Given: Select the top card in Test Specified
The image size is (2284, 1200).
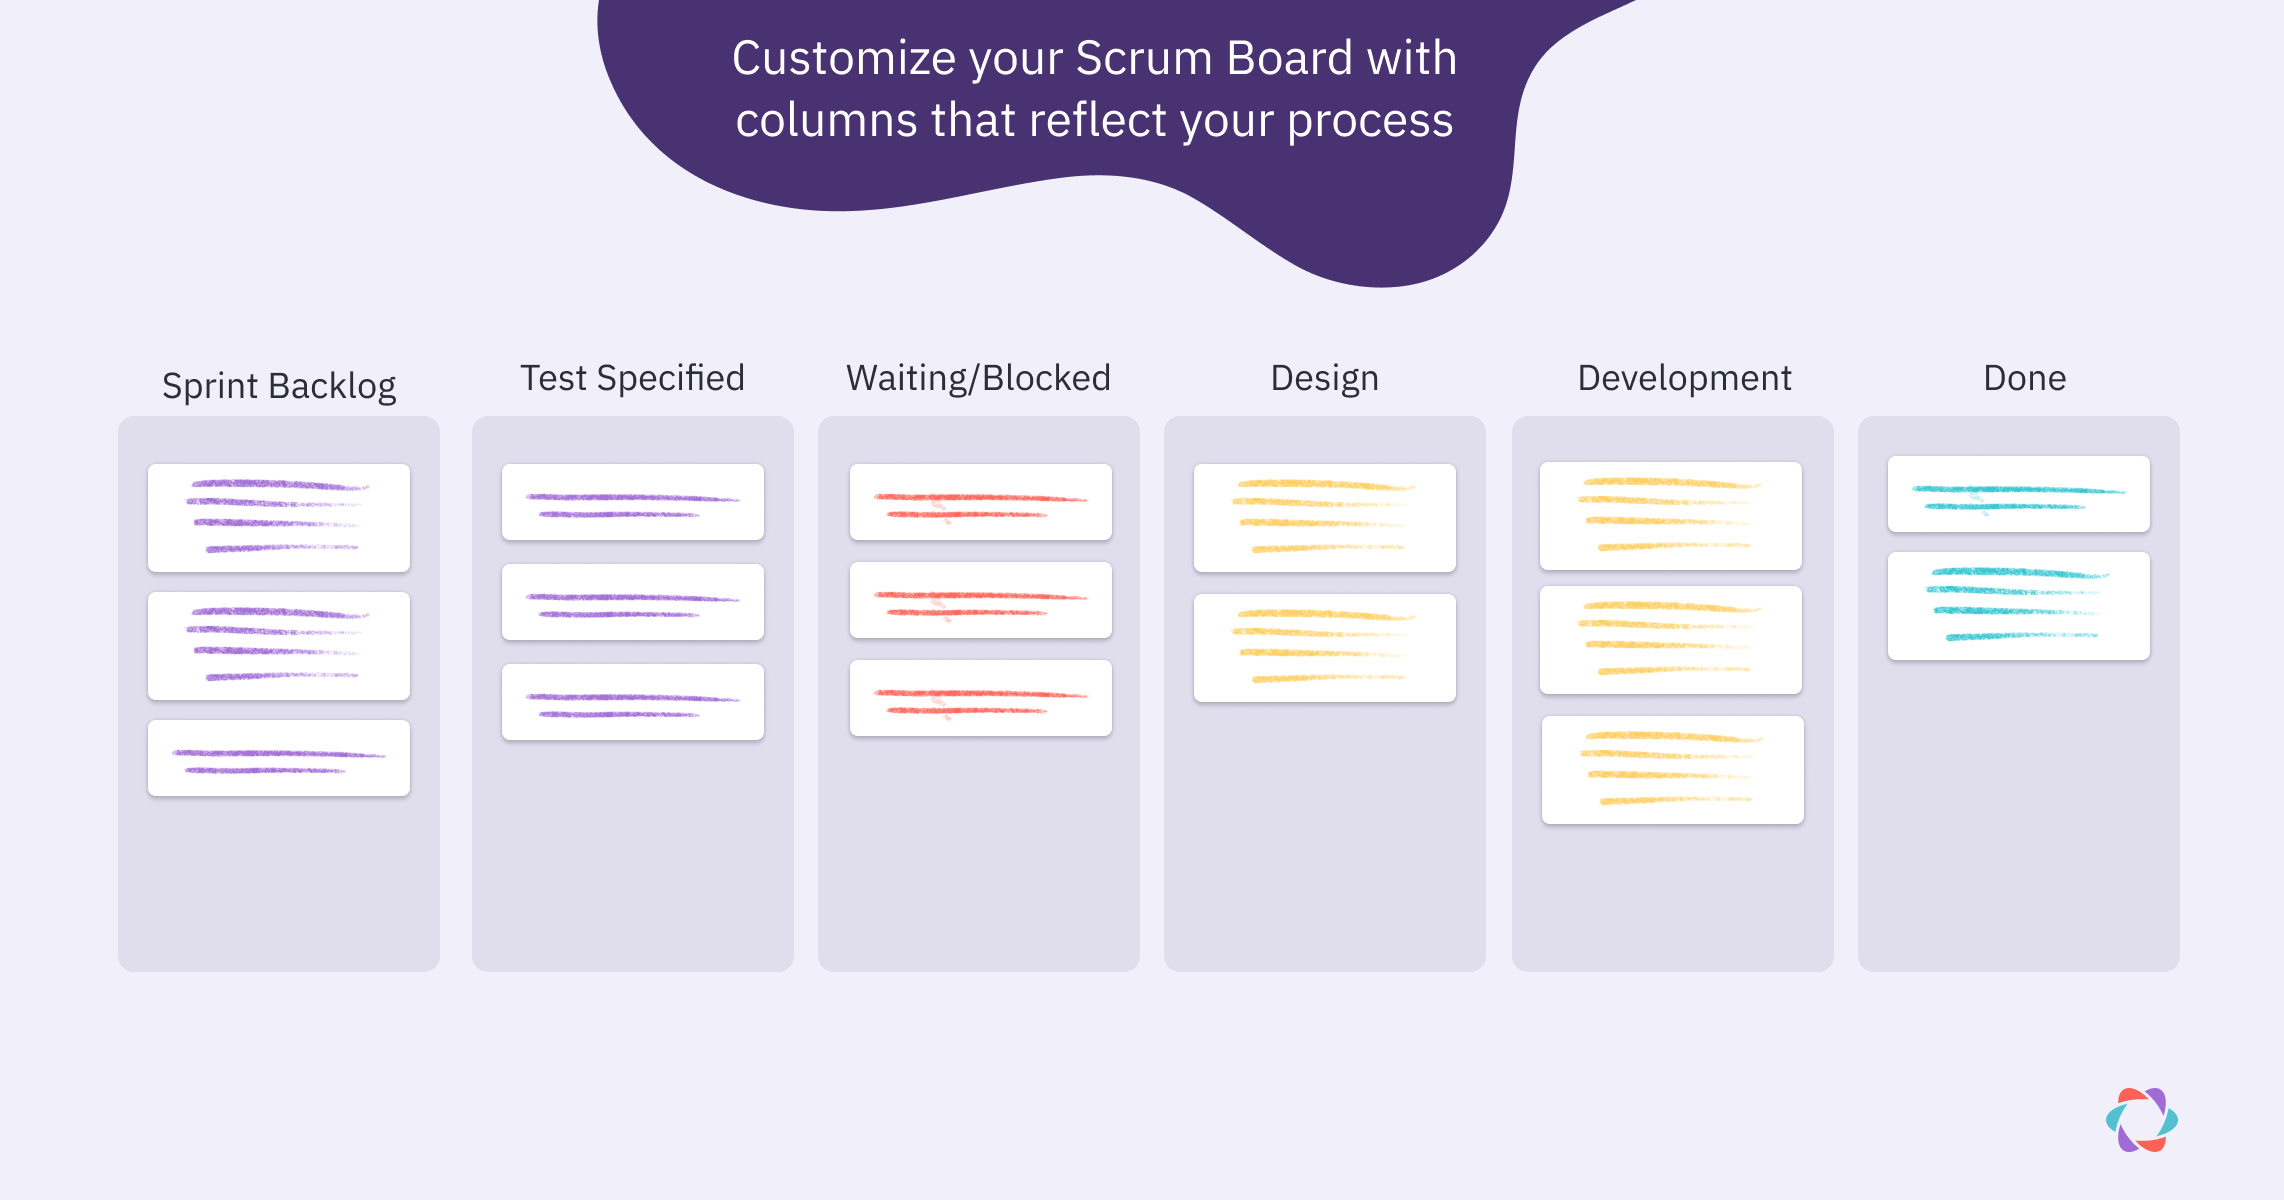Looking at the screenshot, I should click(x=633, y=502).
